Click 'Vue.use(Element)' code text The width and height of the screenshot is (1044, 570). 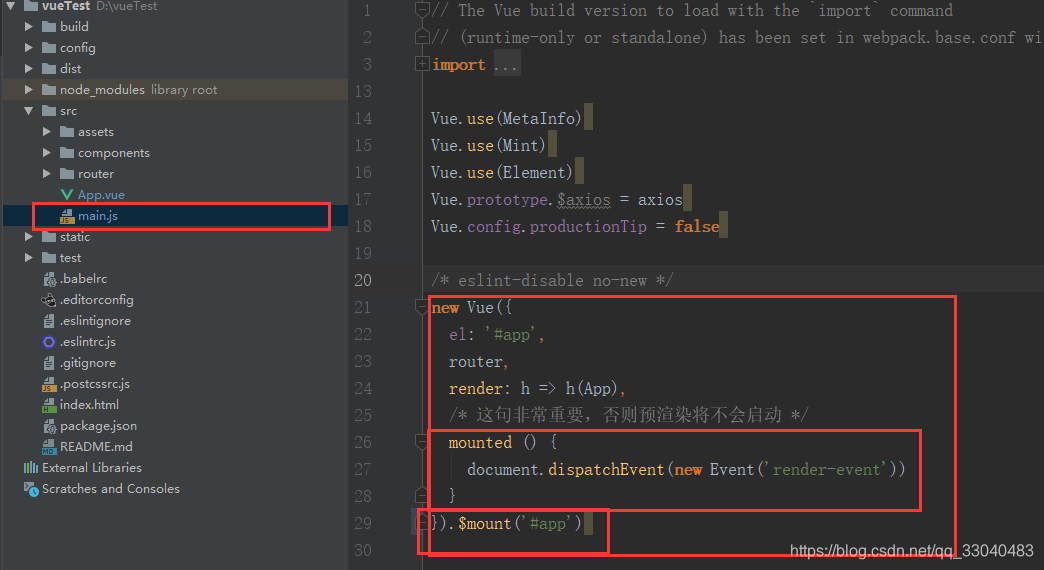pyautogui.click(x=502, y=172)
